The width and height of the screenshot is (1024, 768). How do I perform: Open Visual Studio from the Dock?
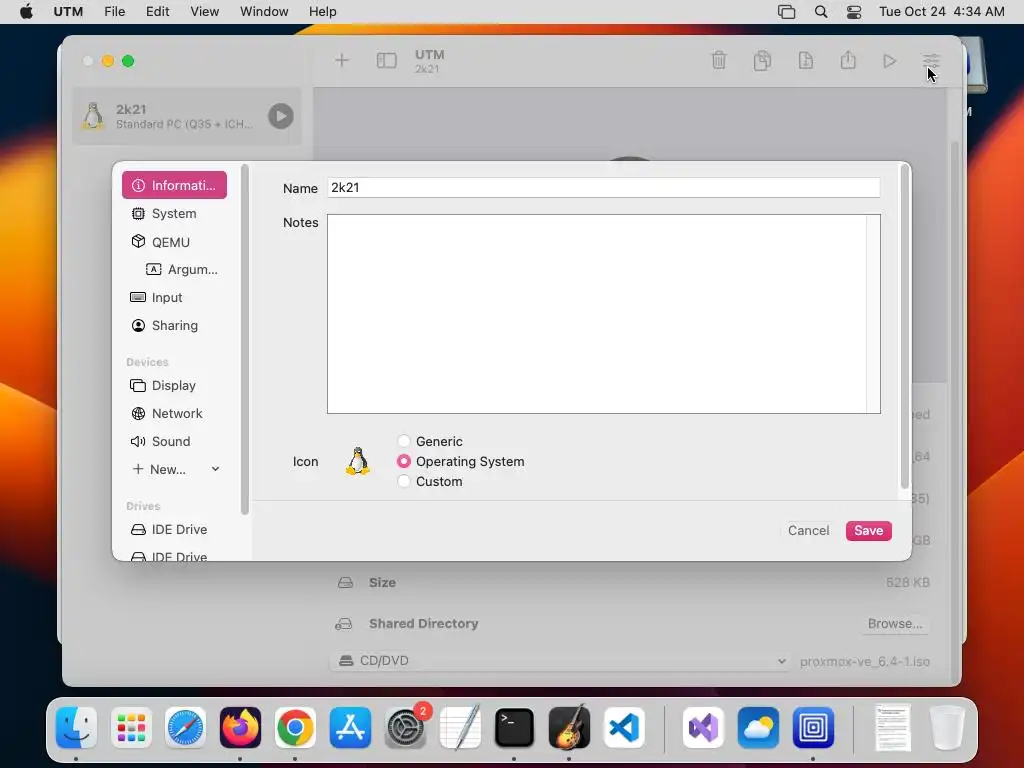pos(703,728)
